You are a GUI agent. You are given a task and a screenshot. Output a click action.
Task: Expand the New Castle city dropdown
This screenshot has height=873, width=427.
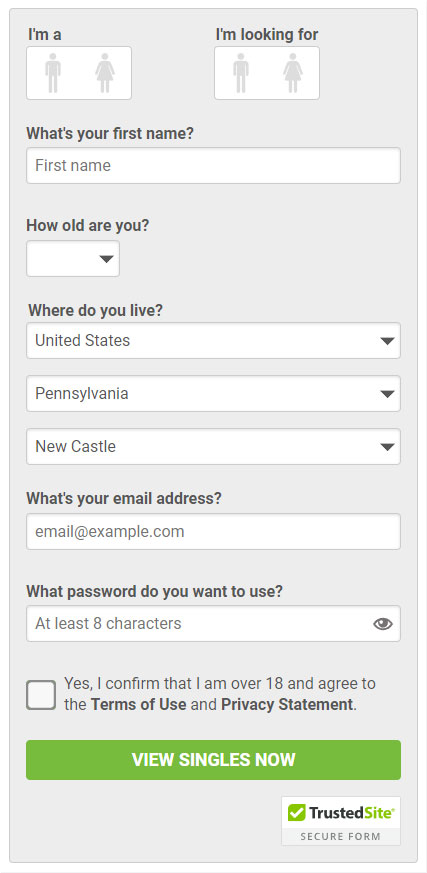pyautogui.click(x=213, y=447)
